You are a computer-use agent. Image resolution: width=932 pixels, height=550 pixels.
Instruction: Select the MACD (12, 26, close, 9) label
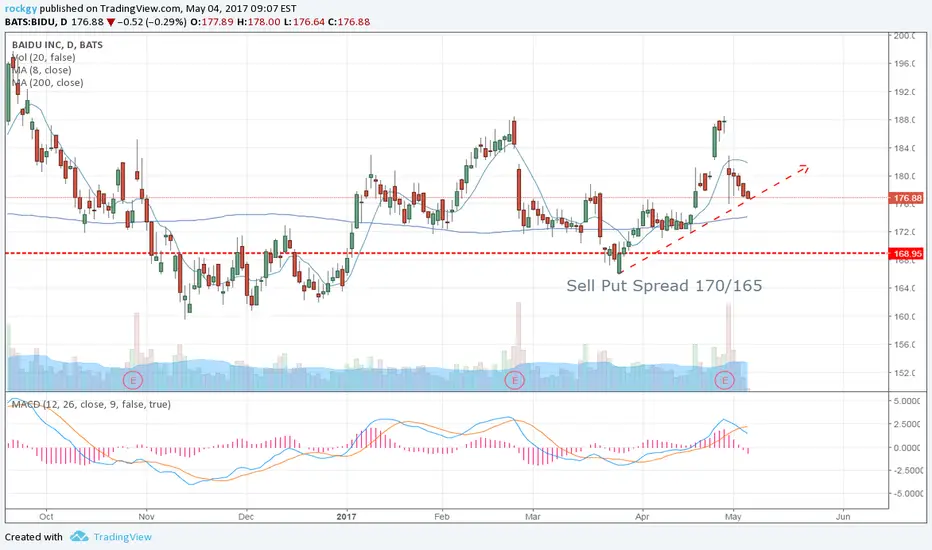click(x=91, y=404)
